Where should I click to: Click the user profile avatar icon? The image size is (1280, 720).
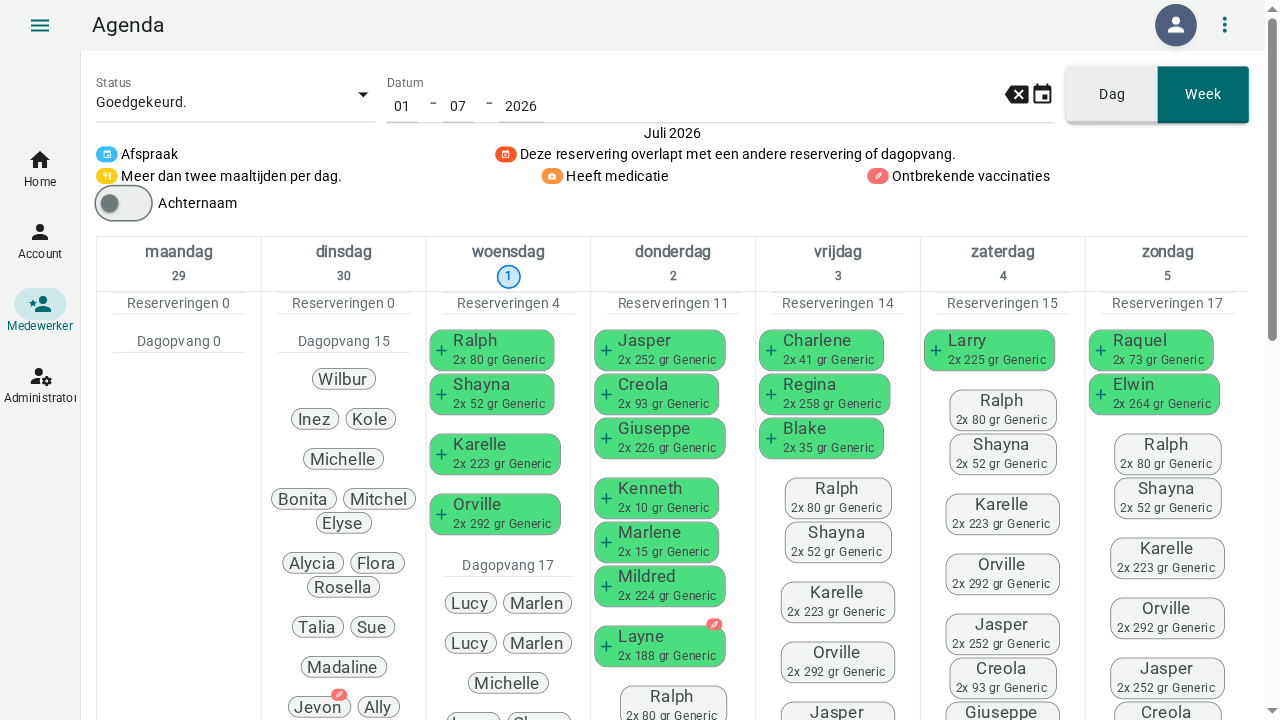click(1176, 25)
